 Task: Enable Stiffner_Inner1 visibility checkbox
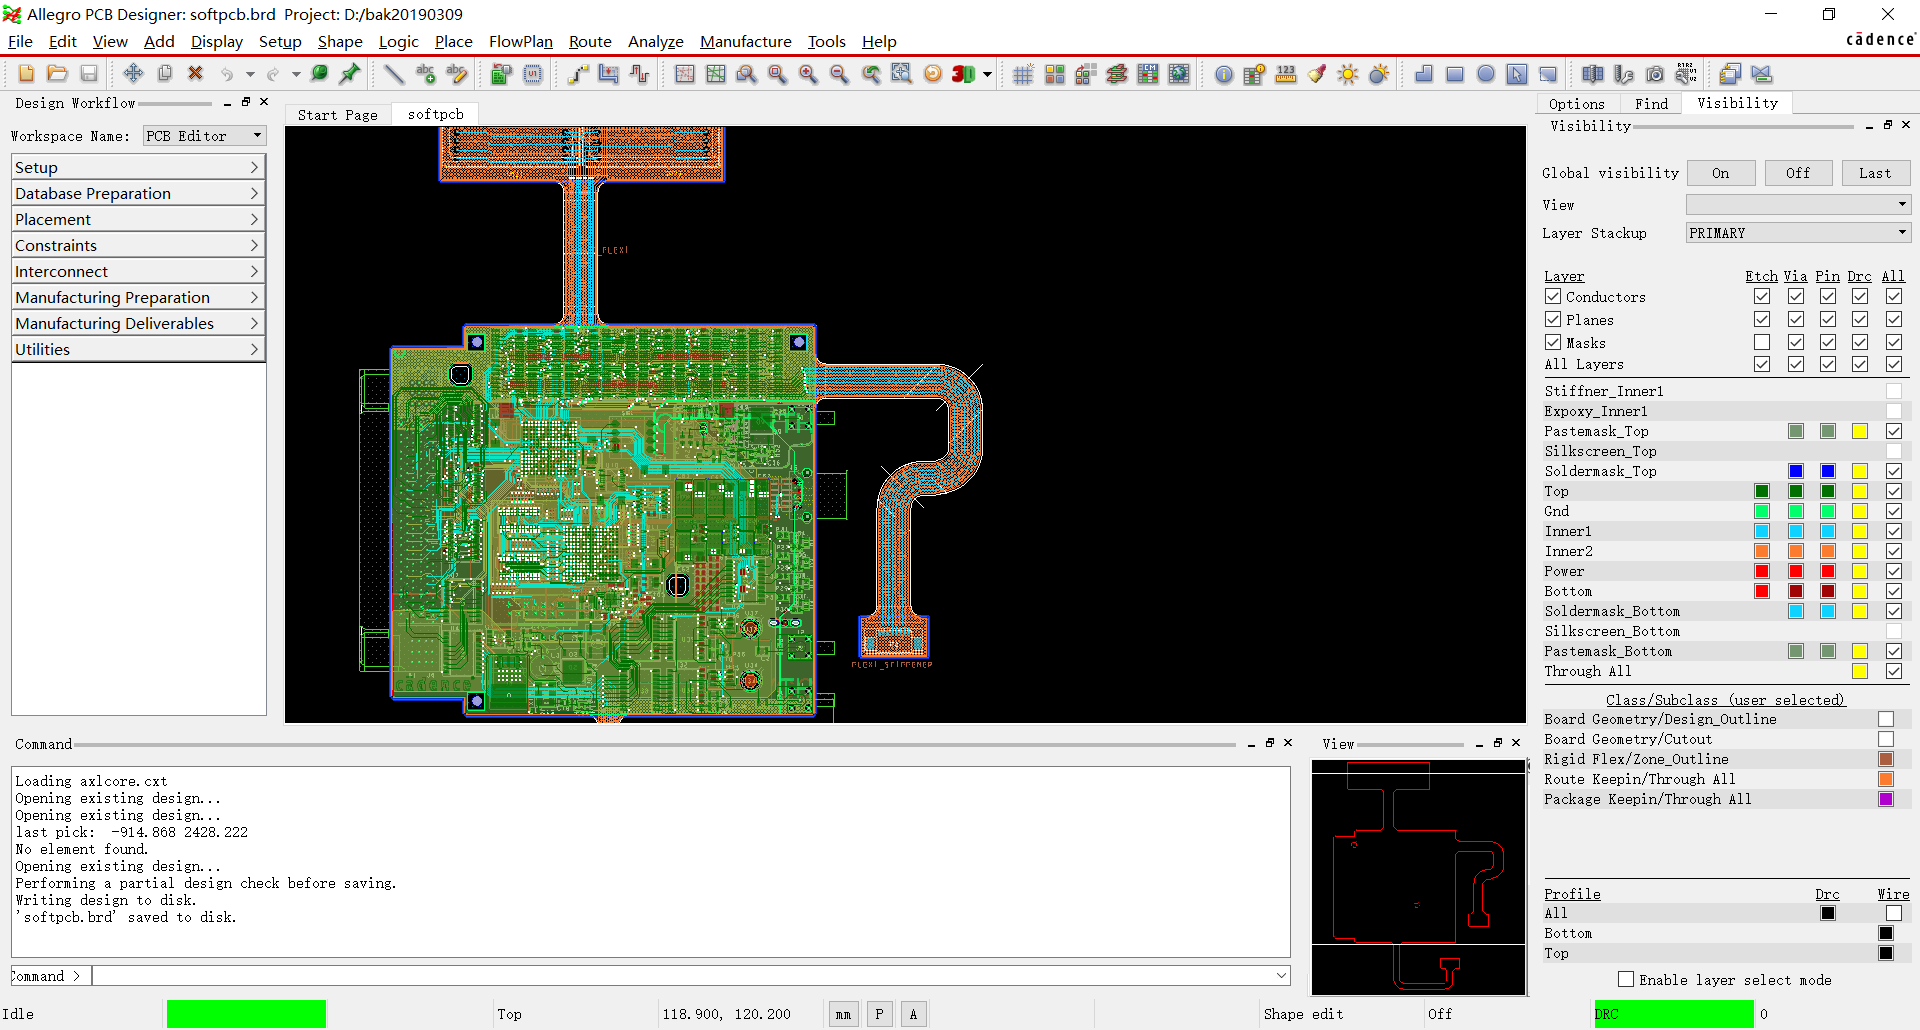pyautogui.click(x=1894, y=391)
